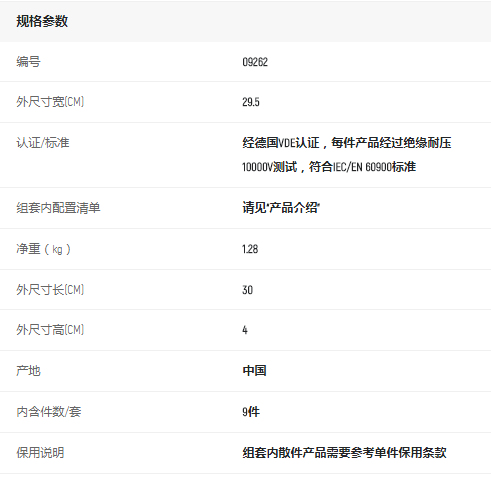Select the 外尺寸宽(CM) row label
Image resolution: width=491 pixels, height=495 pixels.
[x=50, y=102]
